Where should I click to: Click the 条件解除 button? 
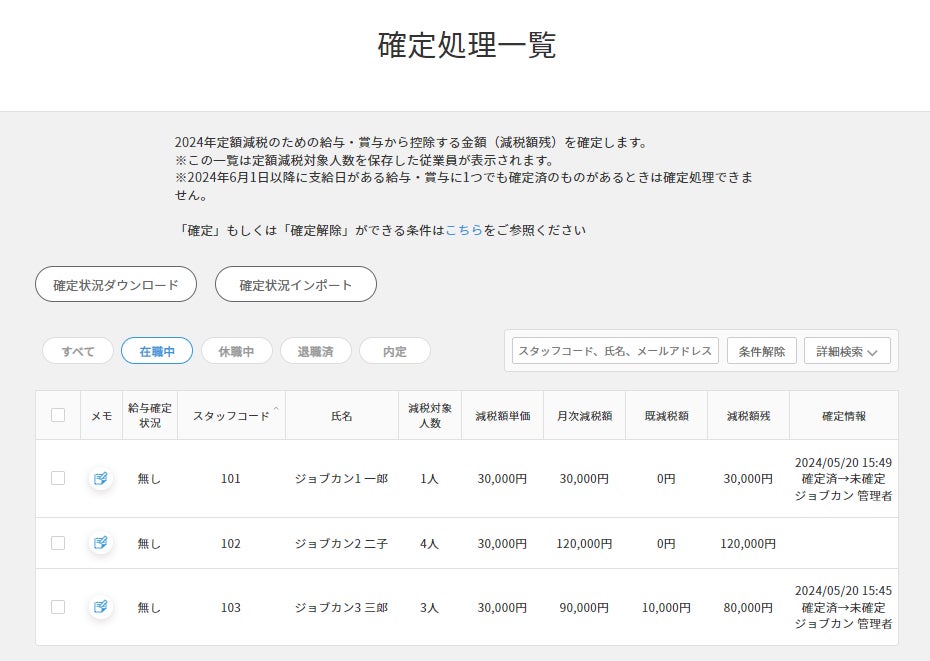pos(762,351)
